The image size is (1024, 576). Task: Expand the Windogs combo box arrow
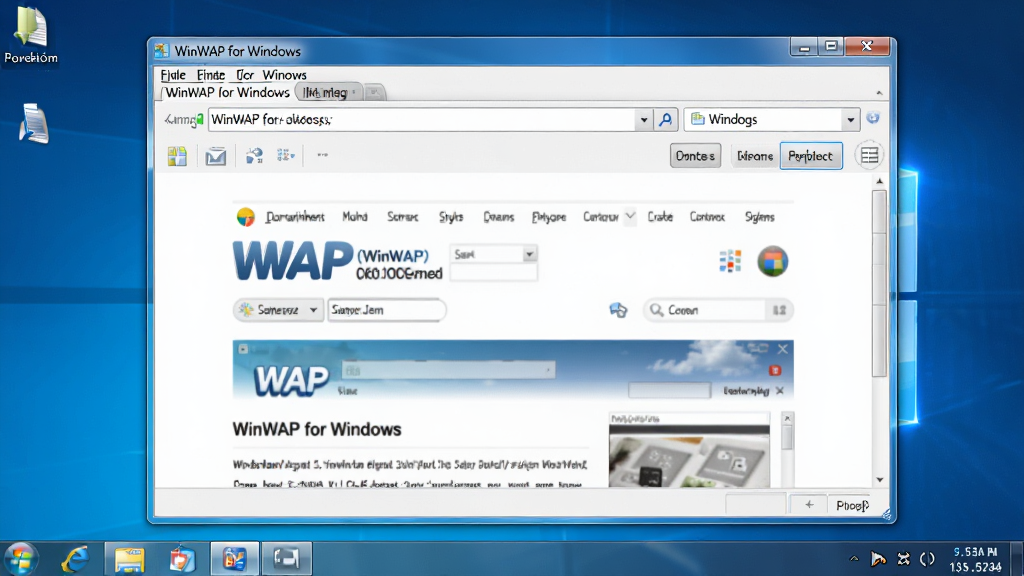(850, 120)
